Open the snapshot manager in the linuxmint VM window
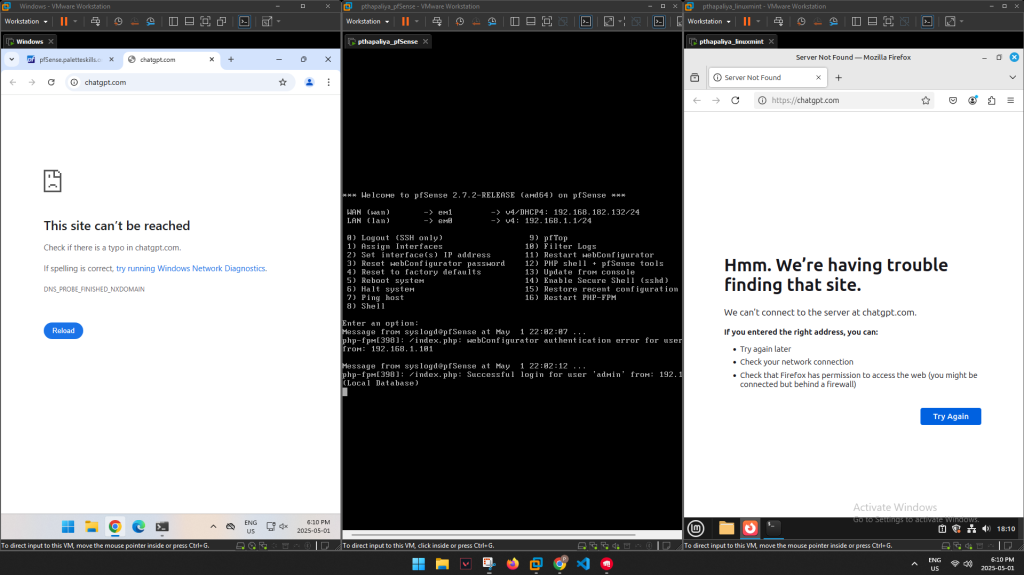 [834, 22]
